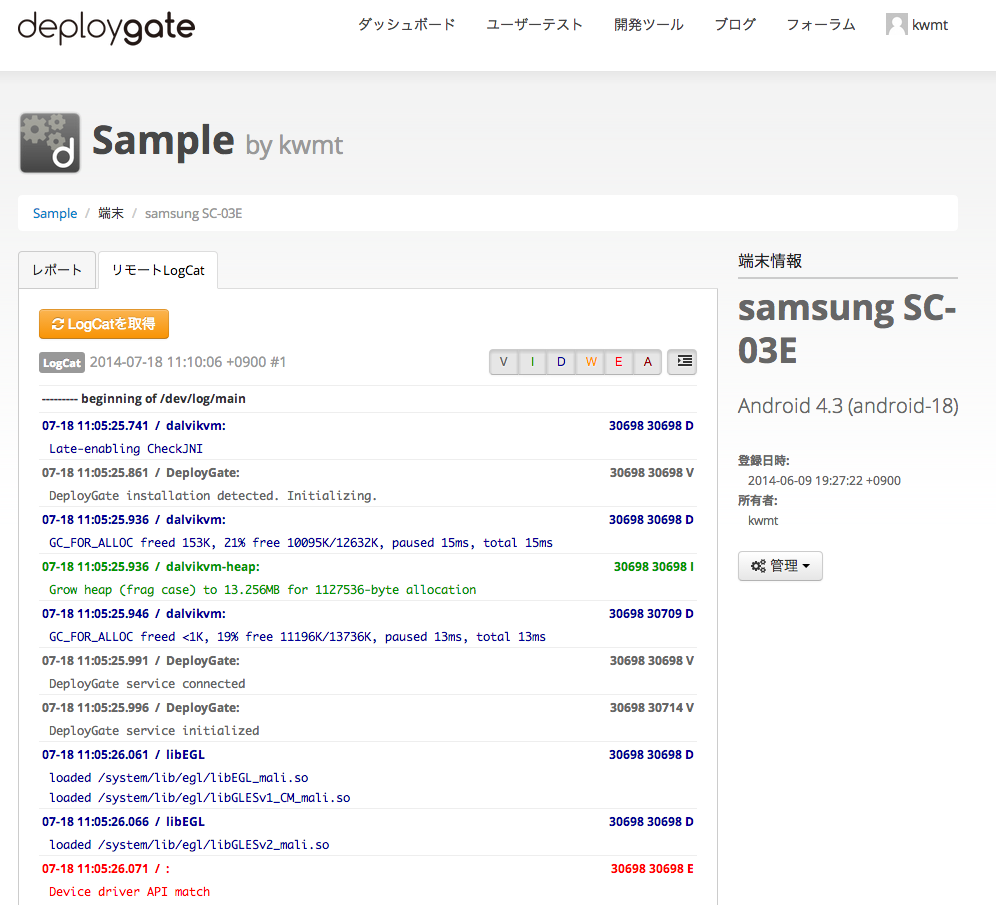Click the kwmt user avatar icon
Viewport: 996px width, 905px height.
[x=896, y=25]
